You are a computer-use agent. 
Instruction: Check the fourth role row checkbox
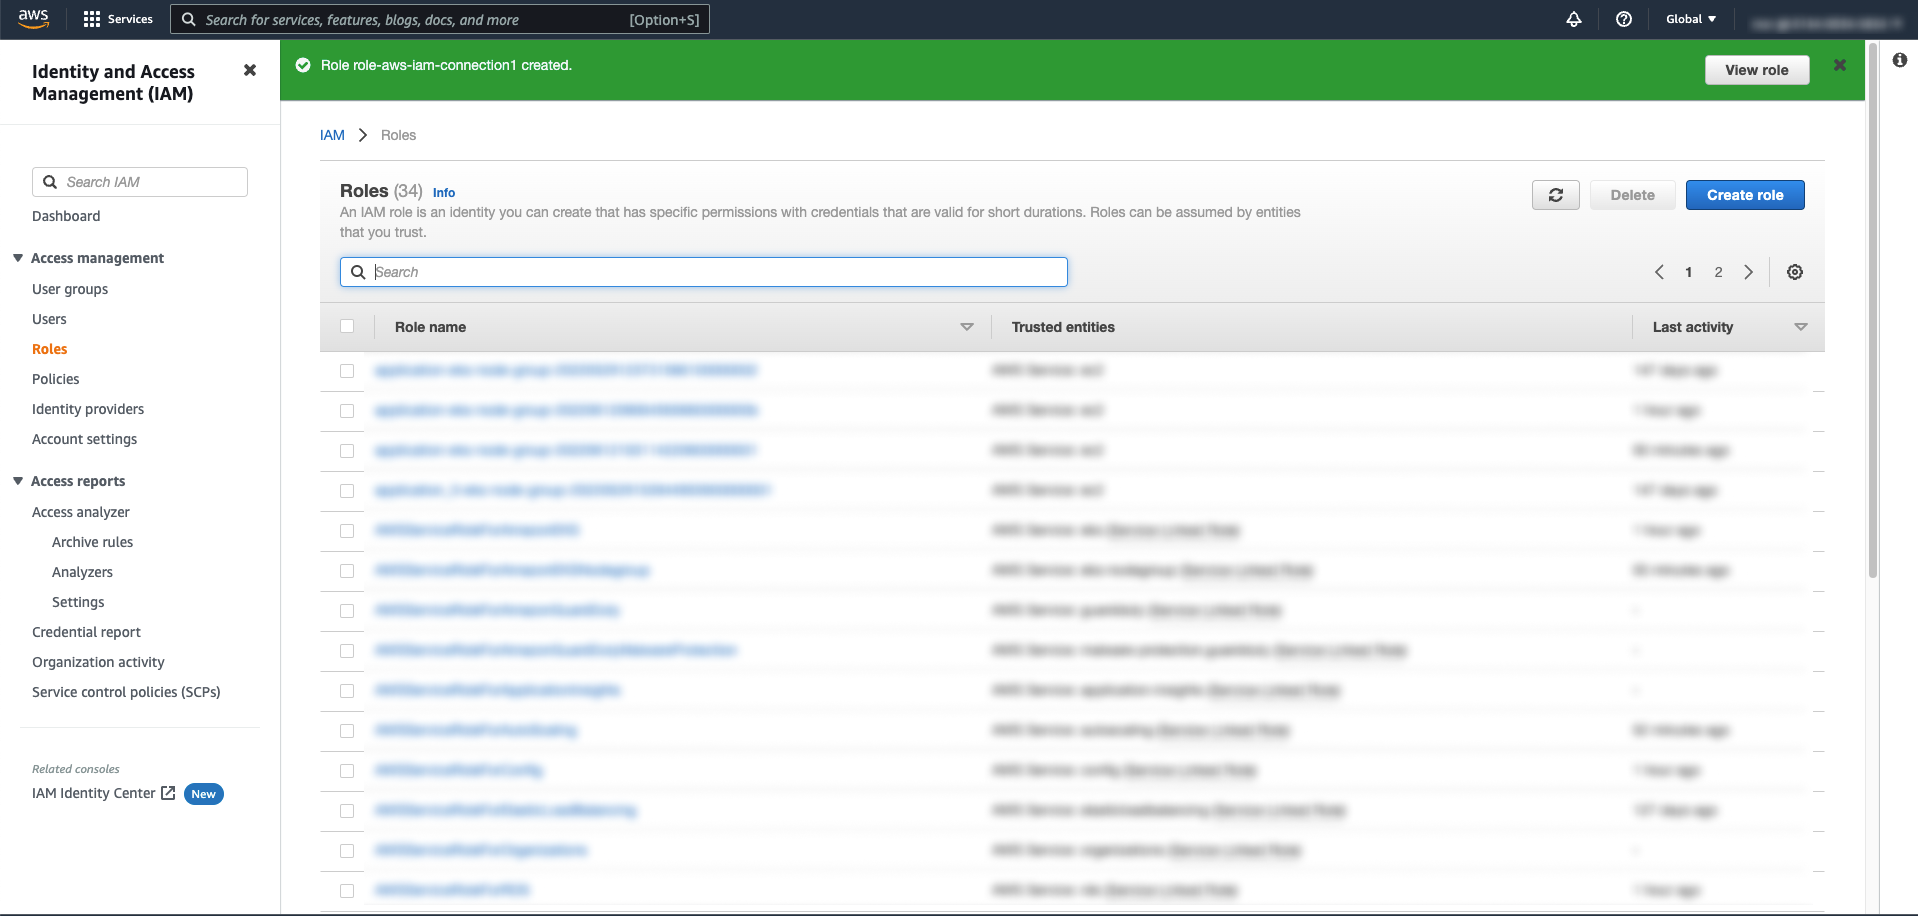click(347, 491)
